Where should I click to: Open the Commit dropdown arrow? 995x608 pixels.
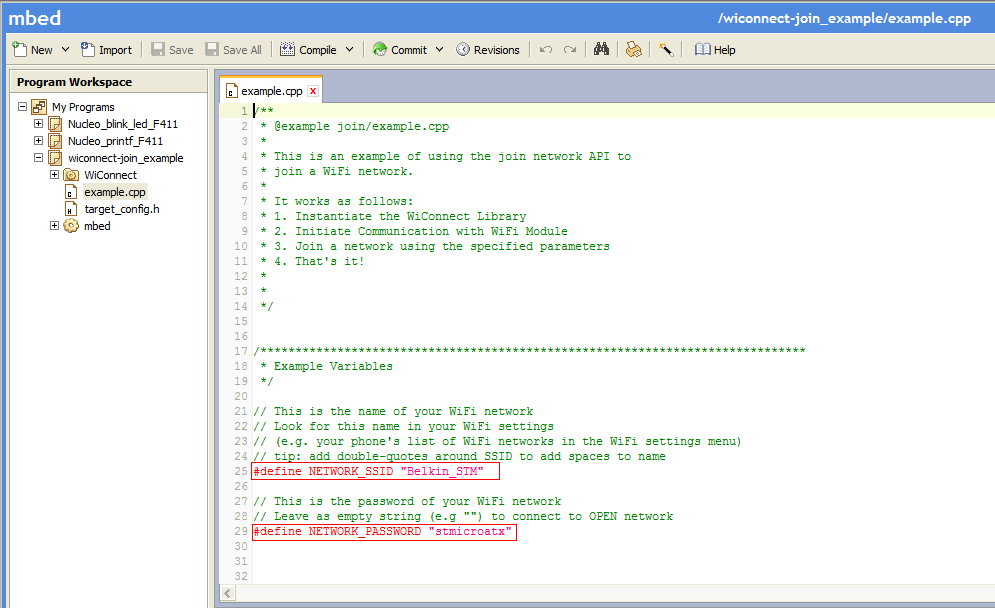(x=439, y=49)
